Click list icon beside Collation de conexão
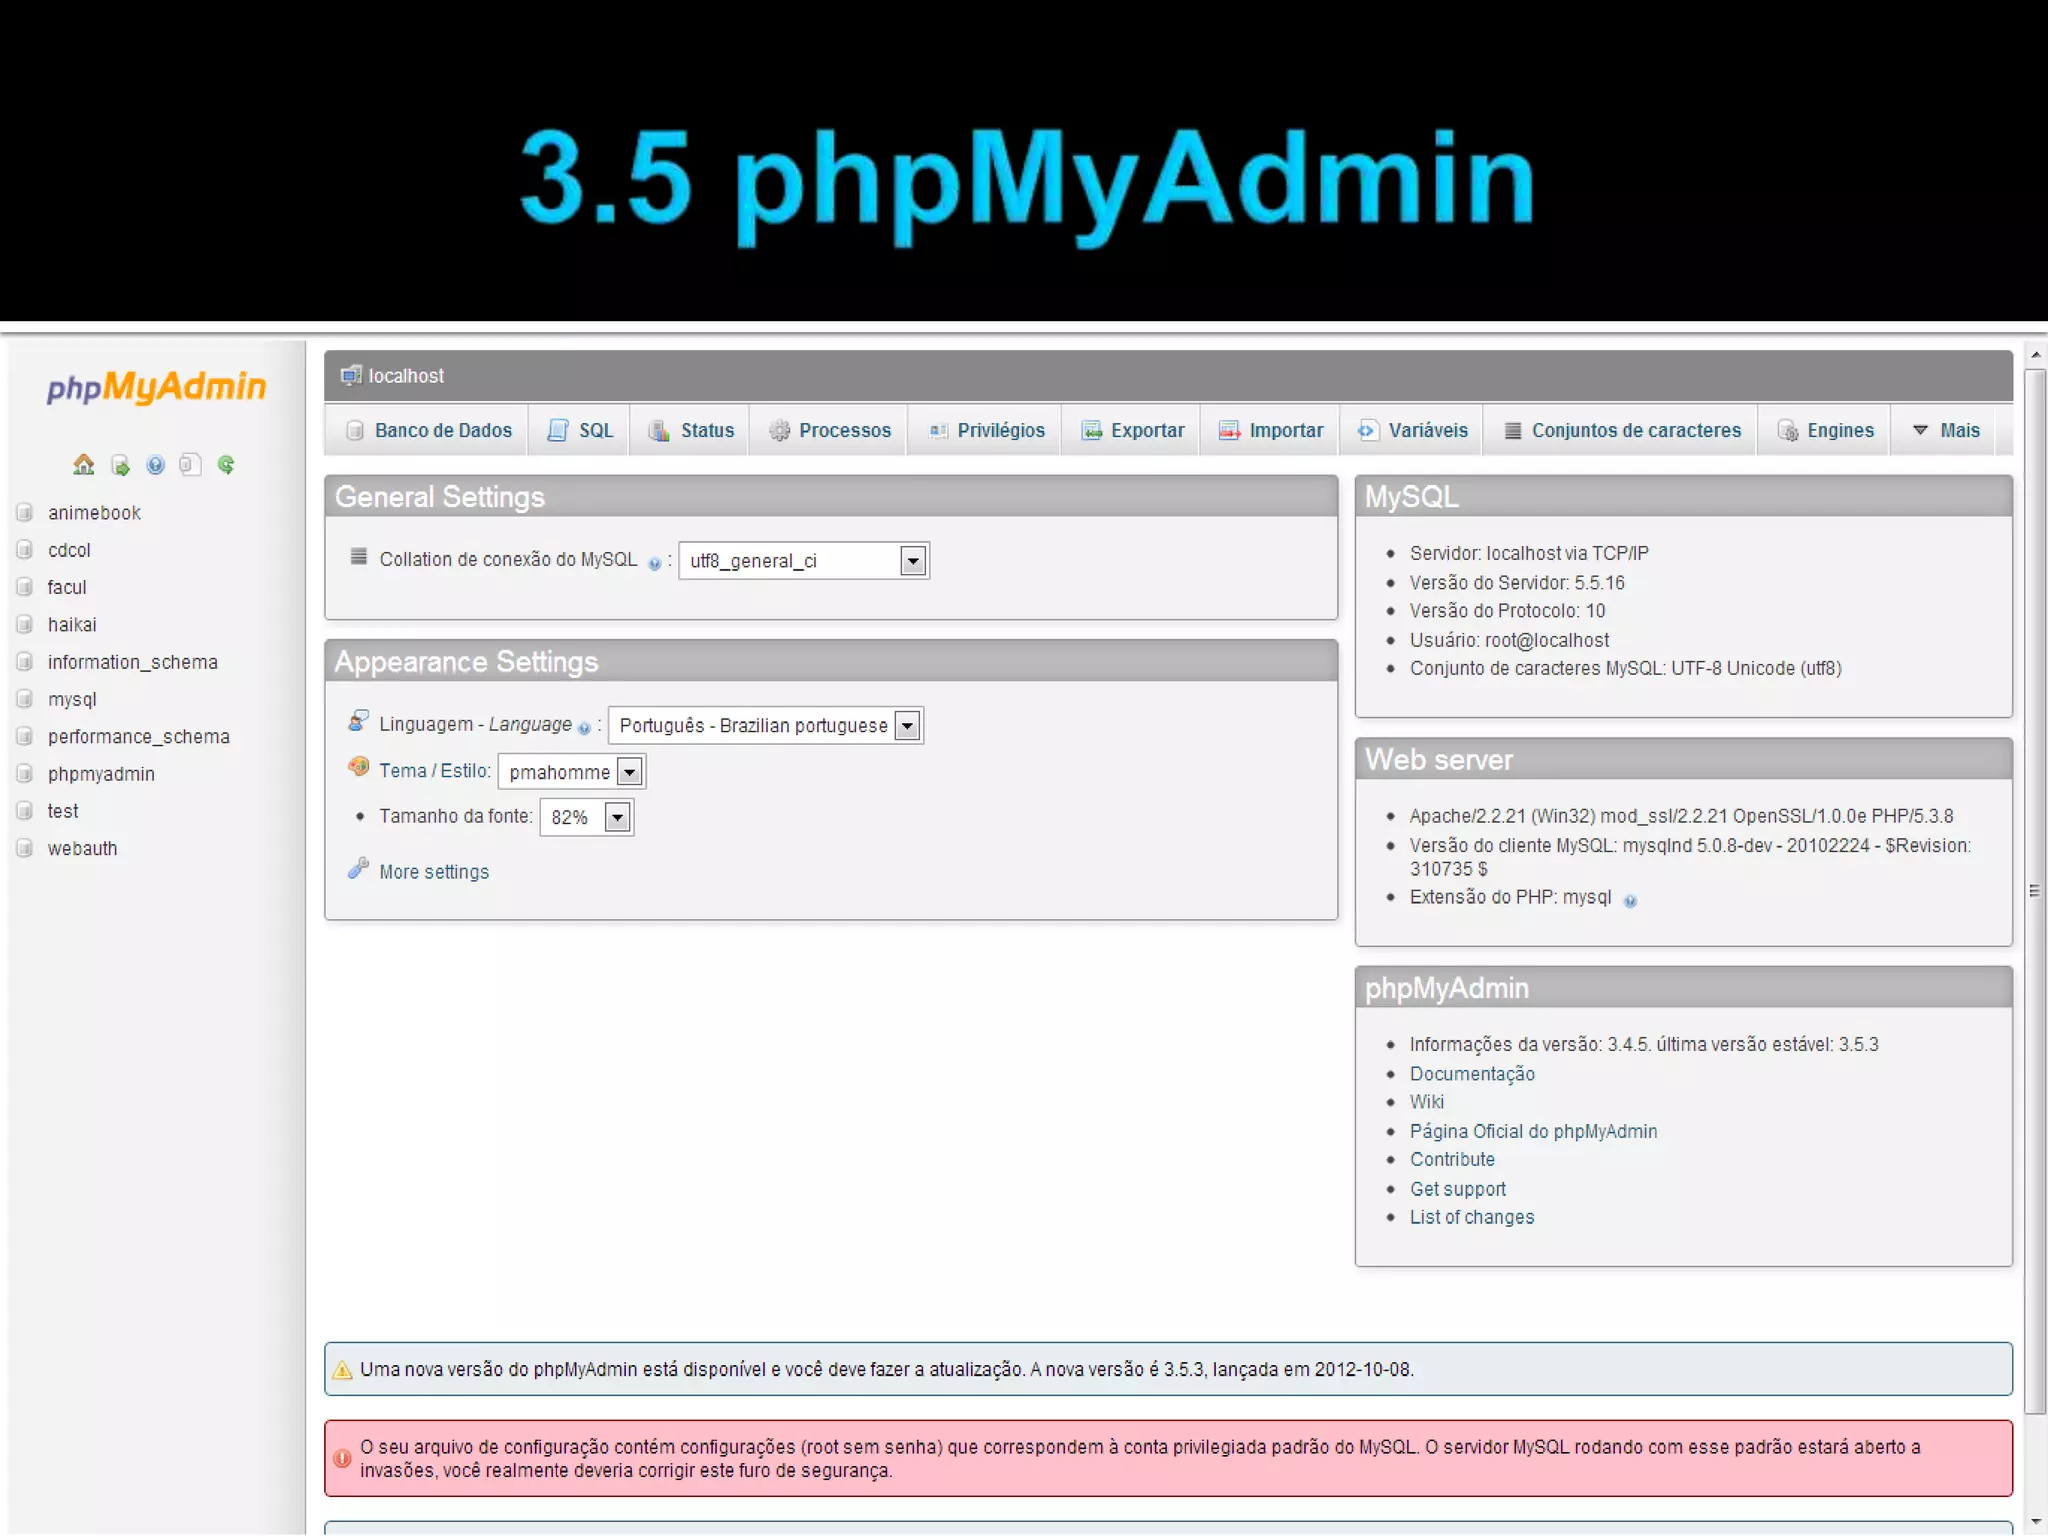The image size is (2048, 1536). coord(359,557)
